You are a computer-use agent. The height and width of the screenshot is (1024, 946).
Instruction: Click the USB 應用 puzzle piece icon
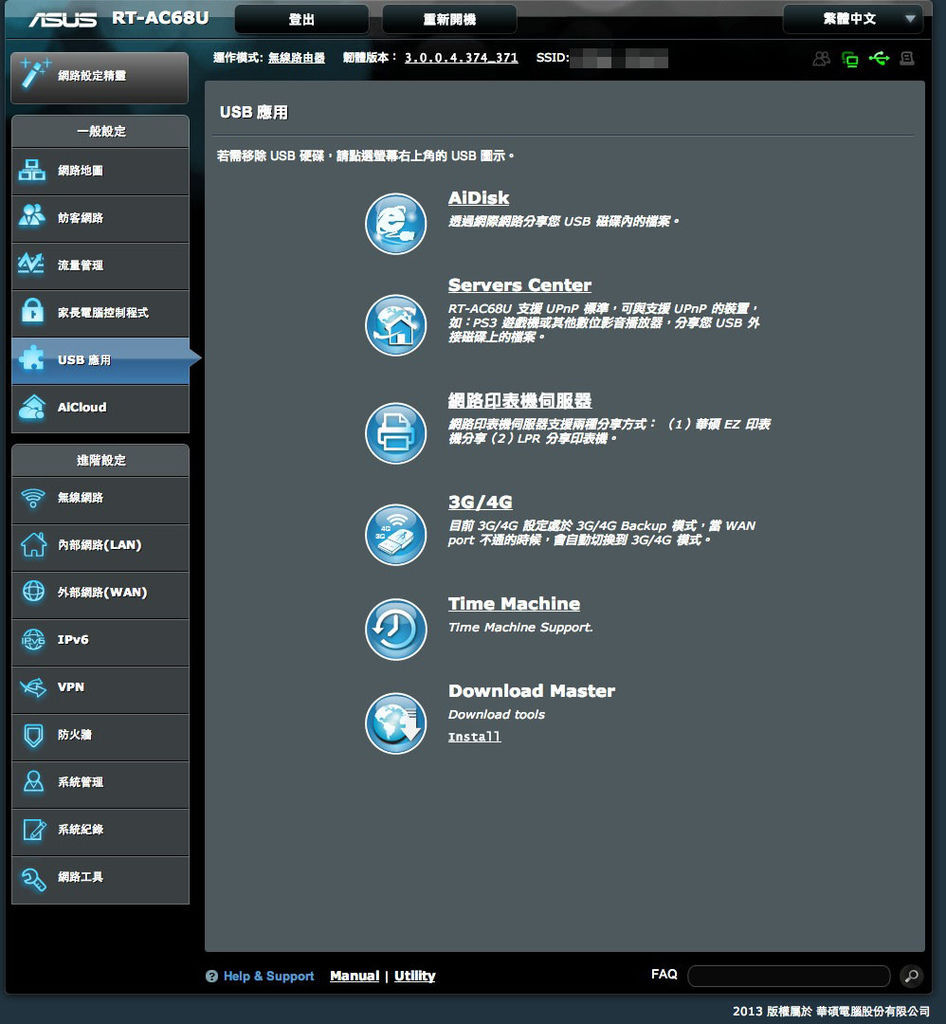tap(31, 359)
